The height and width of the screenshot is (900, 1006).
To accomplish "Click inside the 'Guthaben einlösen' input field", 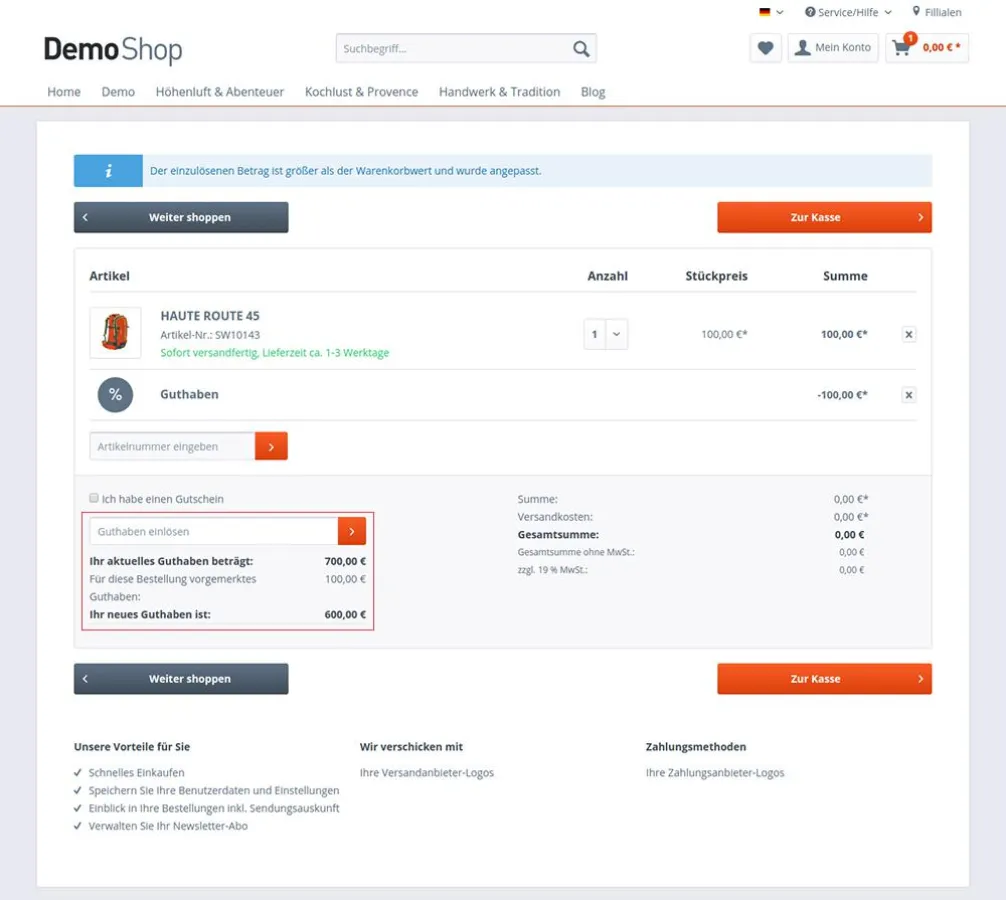I will tap(210, 530).
